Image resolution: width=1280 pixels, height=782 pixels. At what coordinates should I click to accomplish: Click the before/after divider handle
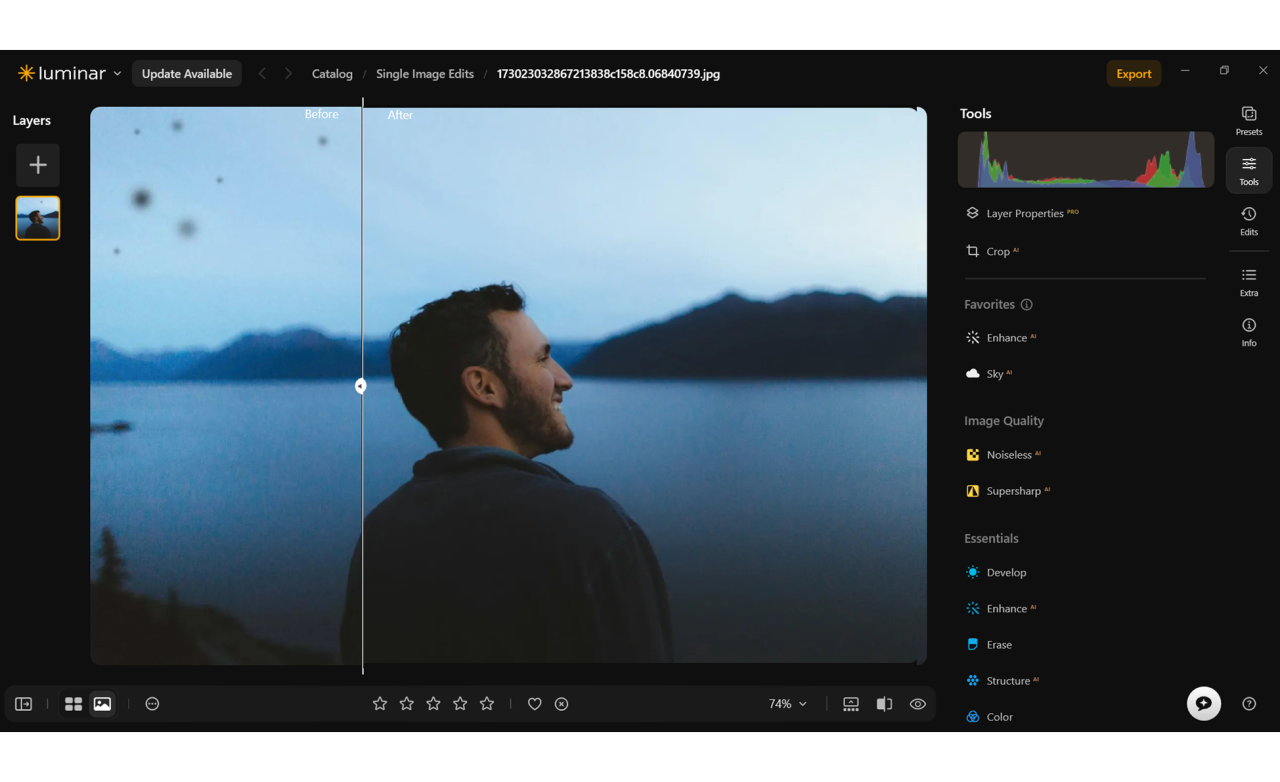coord(361,386)
